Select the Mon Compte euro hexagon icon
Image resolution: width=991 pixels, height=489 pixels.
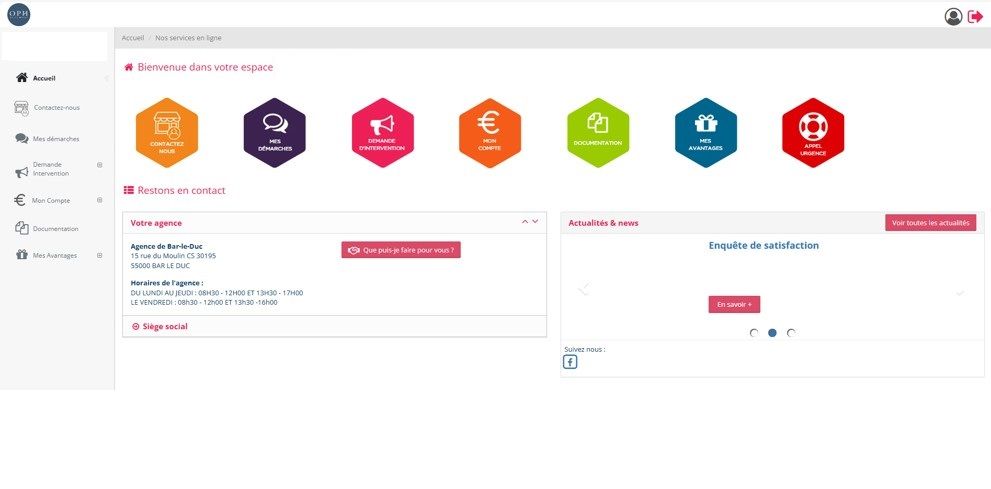(490, 133)
